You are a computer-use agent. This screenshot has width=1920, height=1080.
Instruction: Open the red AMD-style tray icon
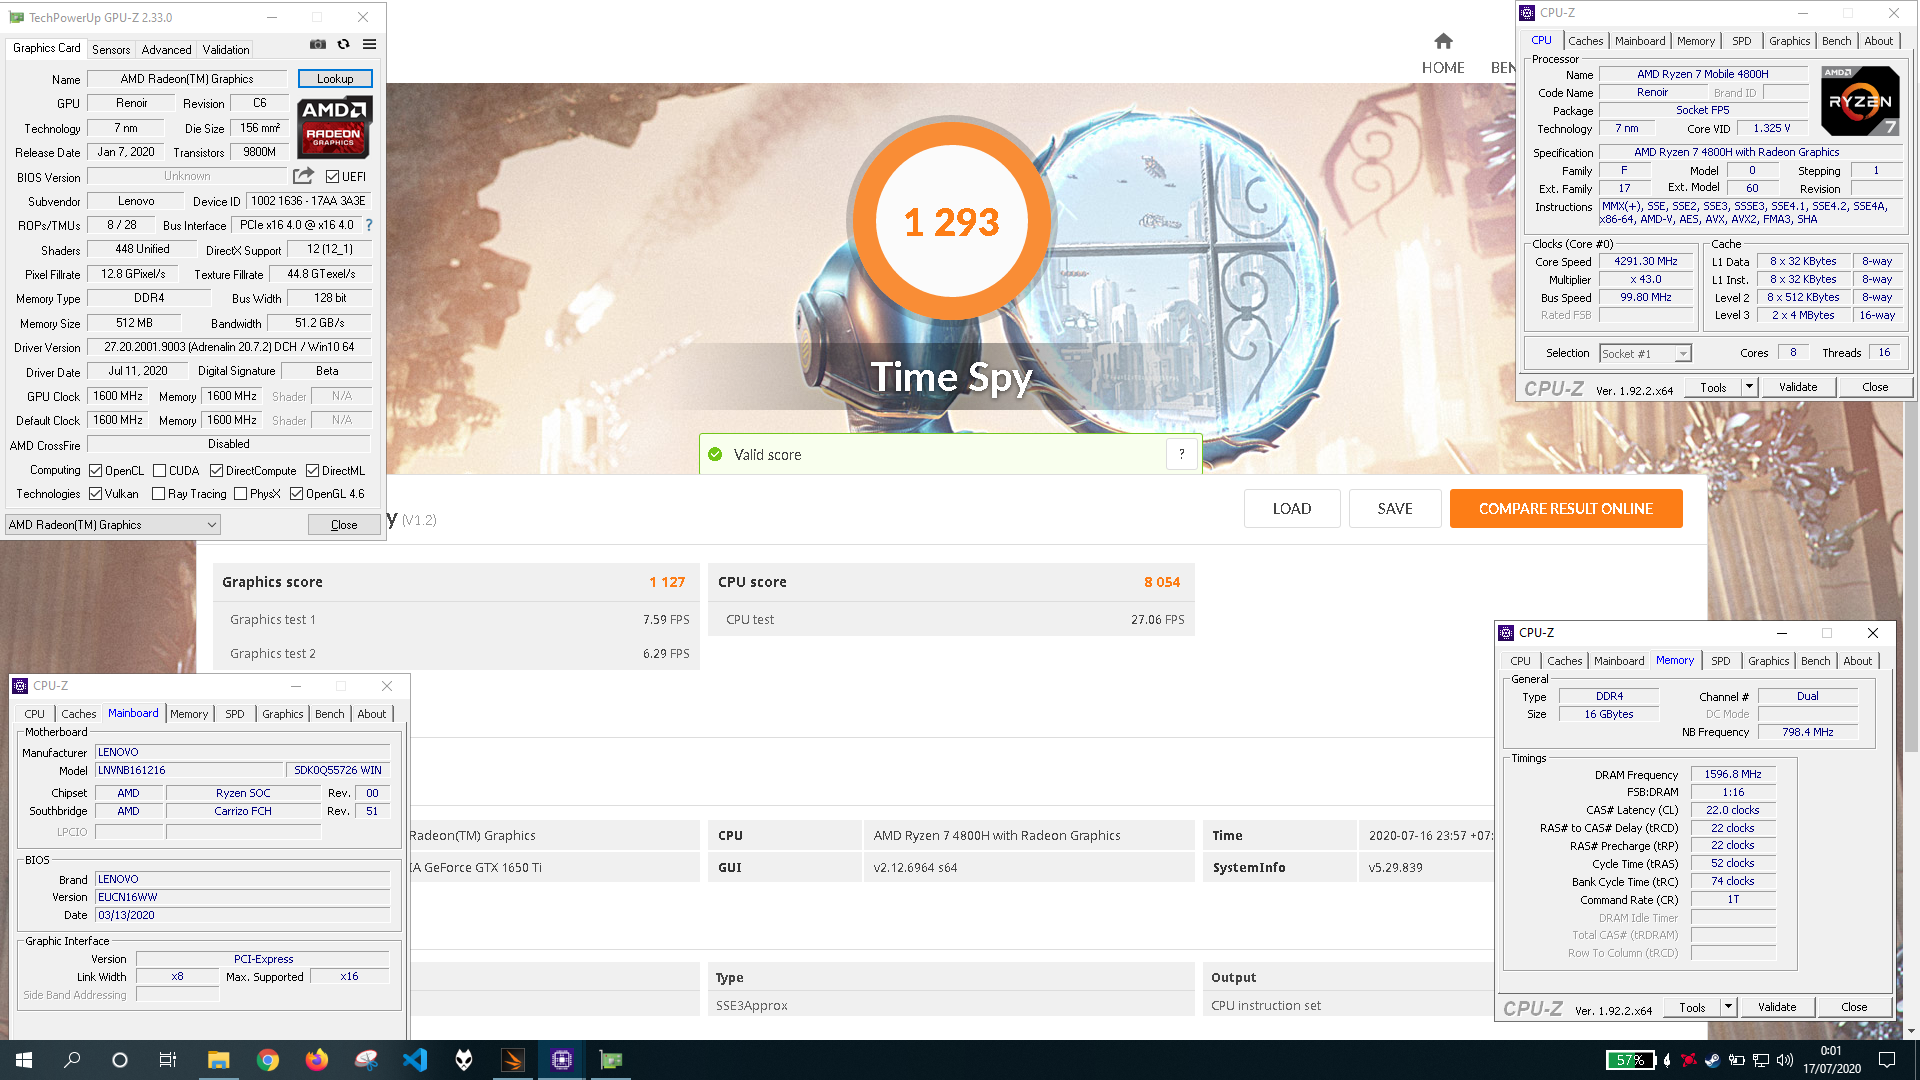1689,1060
